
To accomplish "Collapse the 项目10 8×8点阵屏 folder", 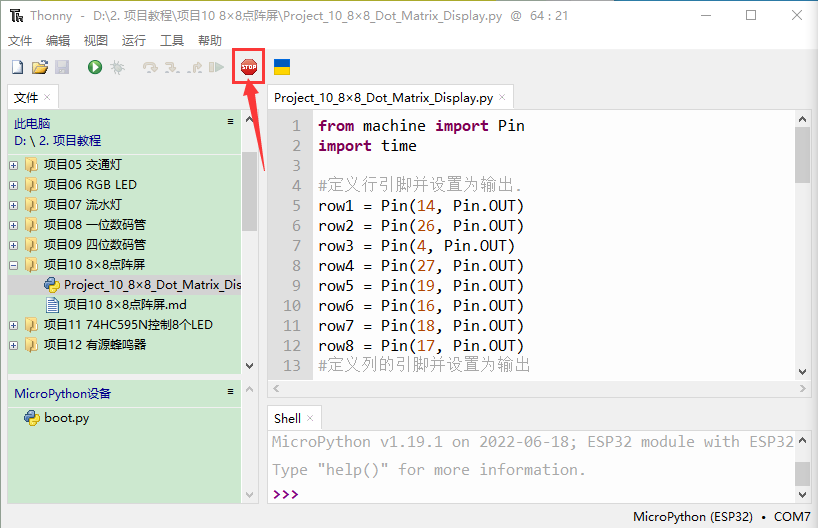I will click(x=14, y=265).
